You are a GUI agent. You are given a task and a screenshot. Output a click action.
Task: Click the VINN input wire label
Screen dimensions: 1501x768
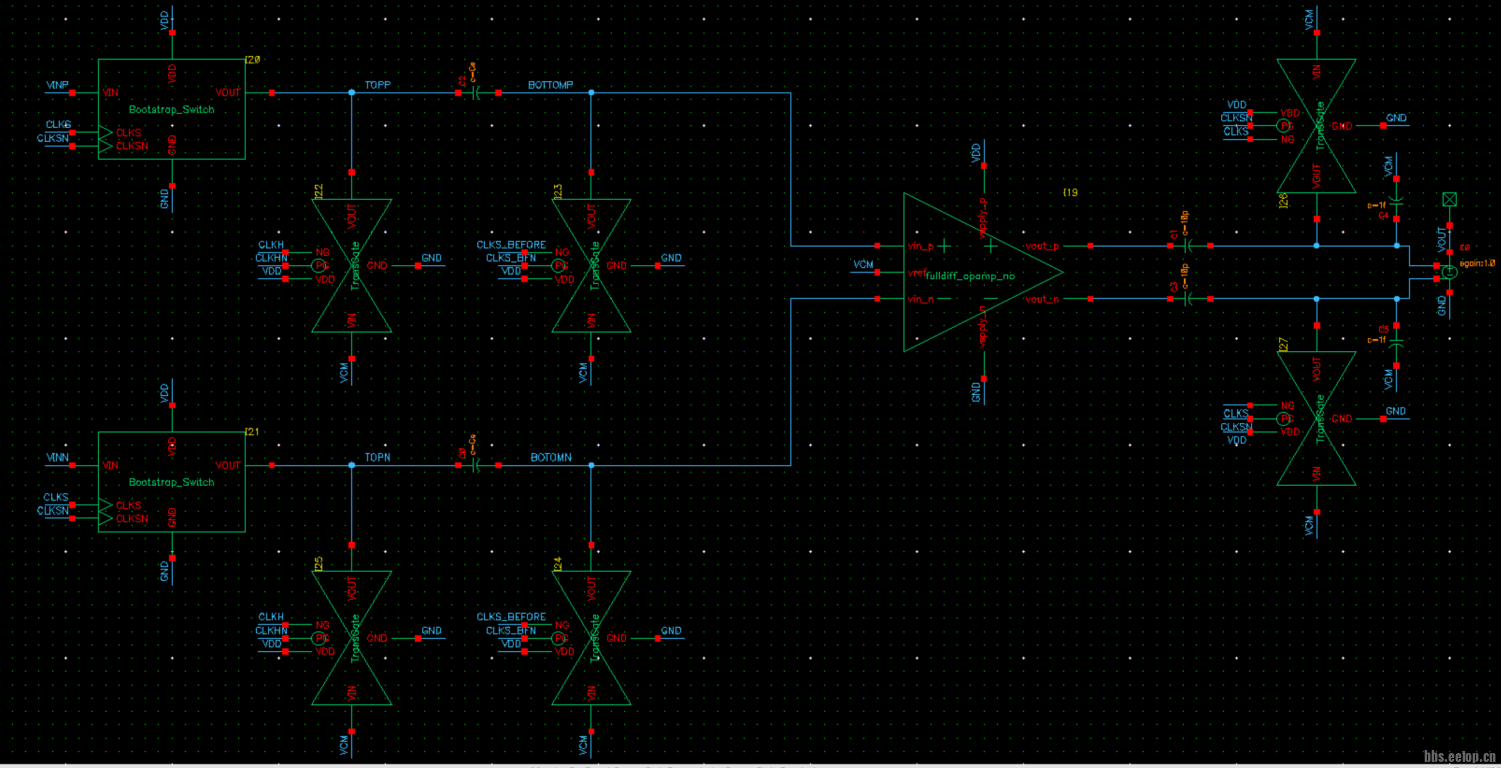tap(57, 458)
